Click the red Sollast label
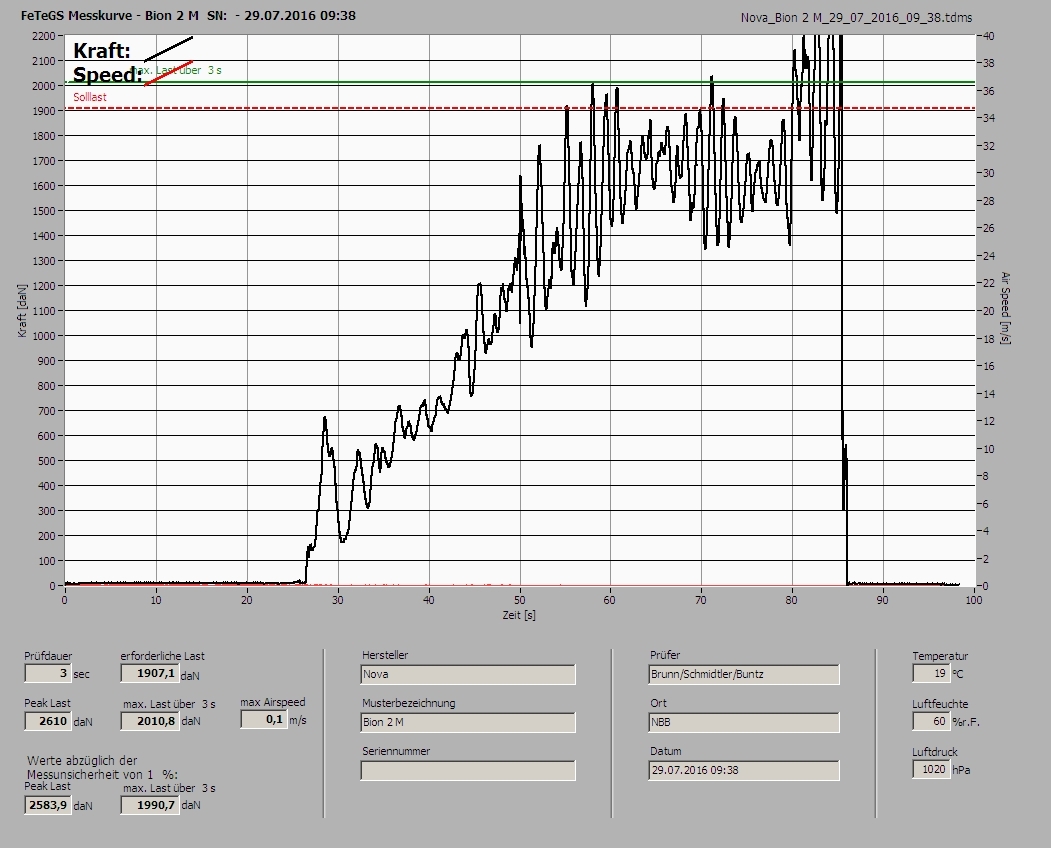 click(x=90, y=97)
